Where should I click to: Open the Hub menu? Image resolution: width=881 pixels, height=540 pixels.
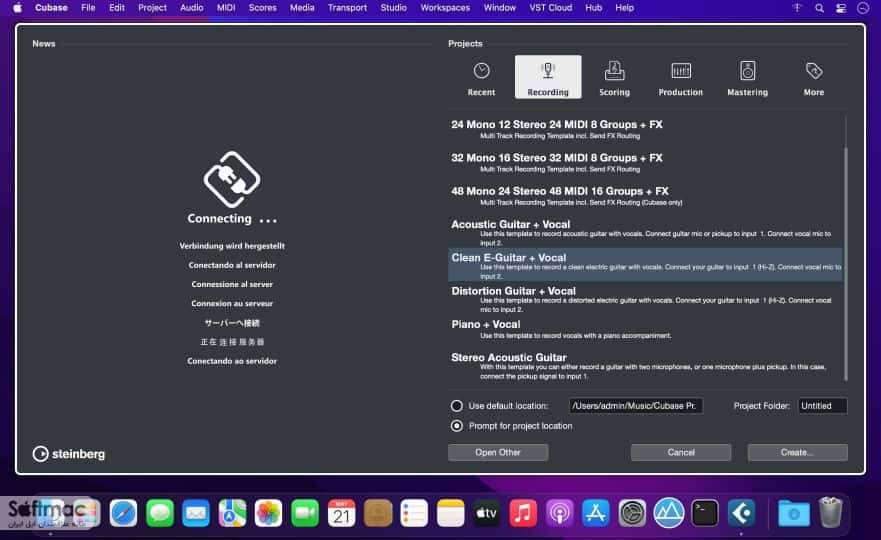tap(593, 8)
